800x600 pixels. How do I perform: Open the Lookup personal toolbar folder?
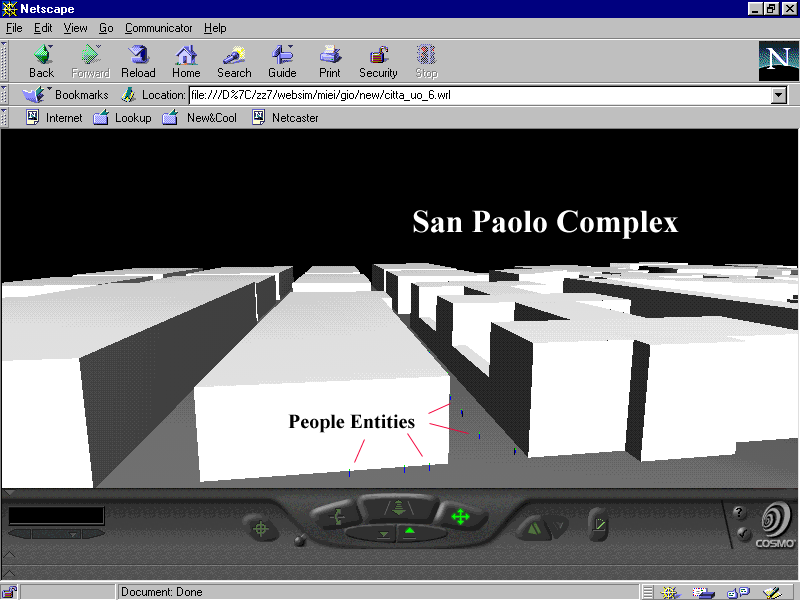point(122,118)
